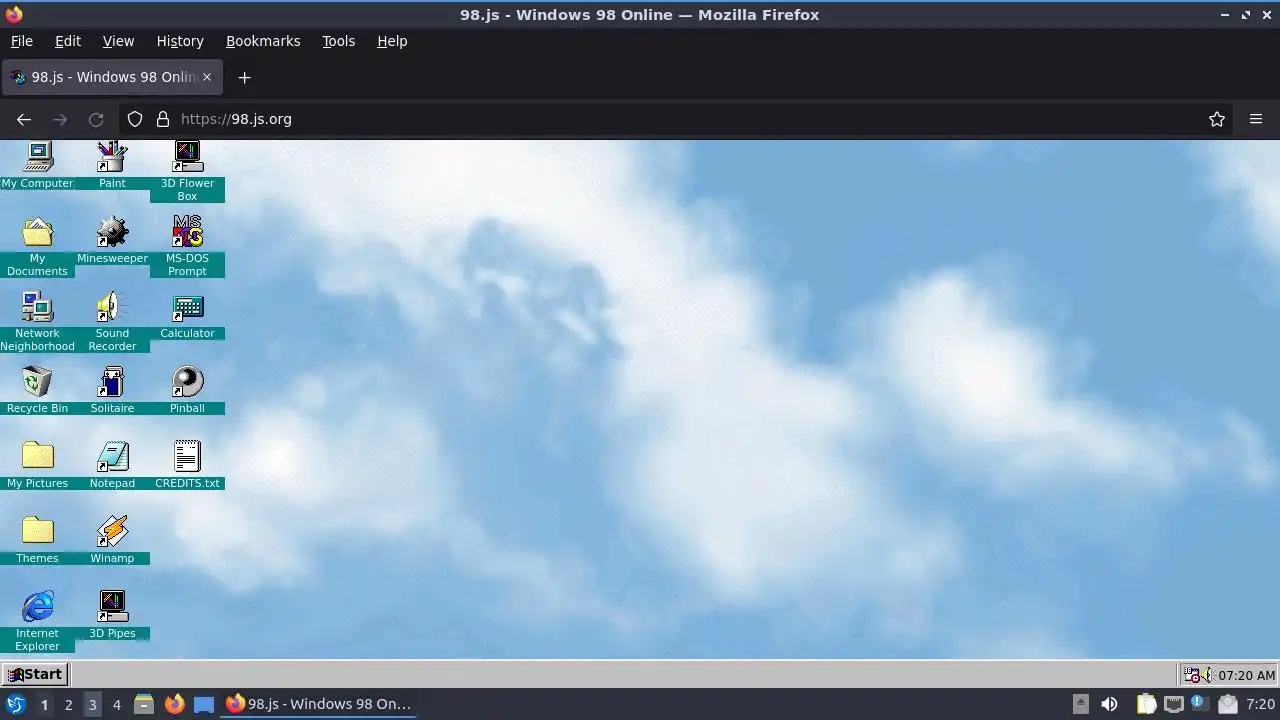
Task: Select the Recycle Bin icon
Action: click(x=37, y=390)
